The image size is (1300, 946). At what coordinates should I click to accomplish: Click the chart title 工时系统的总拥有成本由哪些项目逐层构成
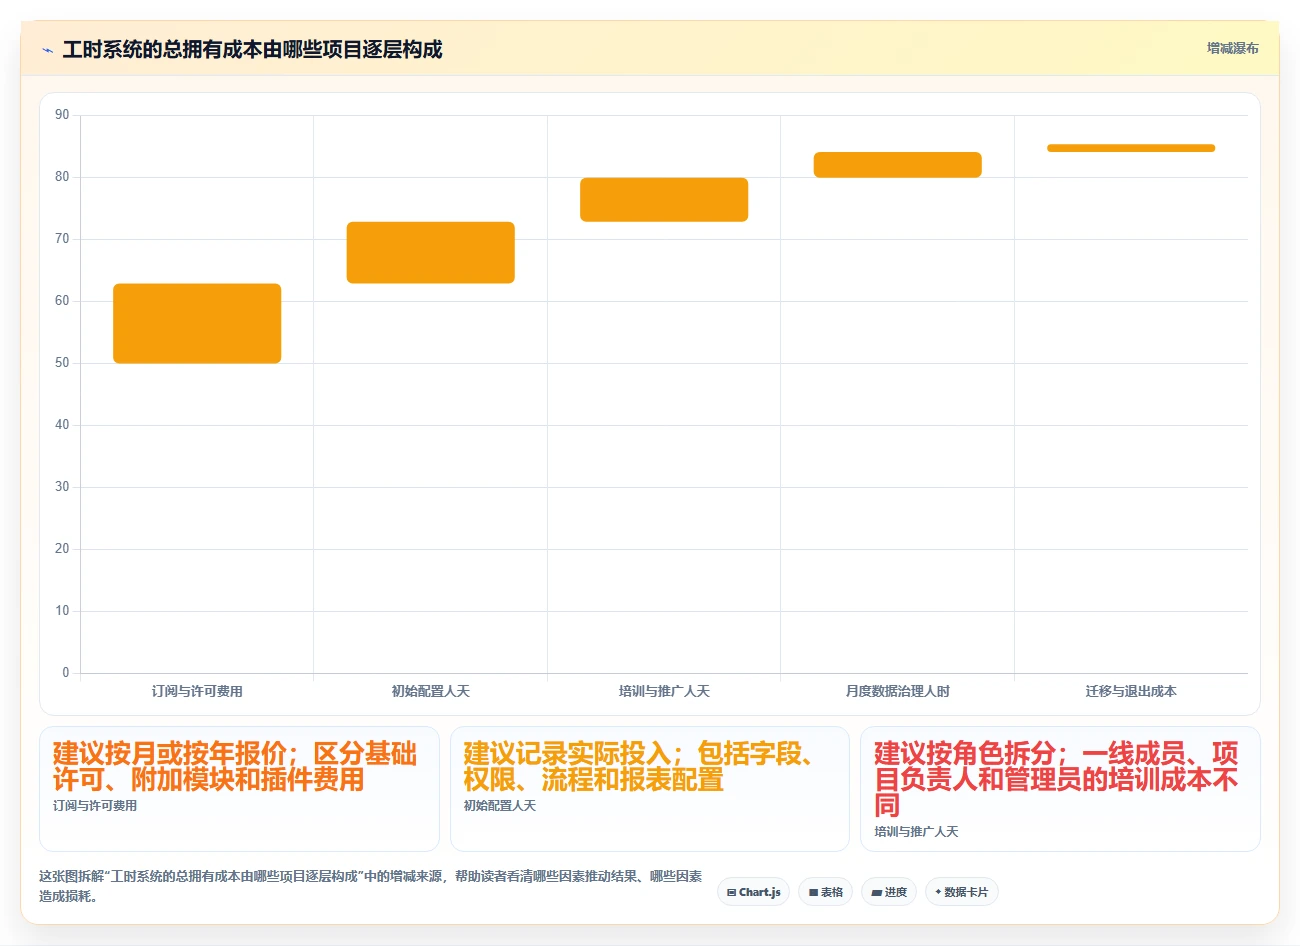(252, 49)
